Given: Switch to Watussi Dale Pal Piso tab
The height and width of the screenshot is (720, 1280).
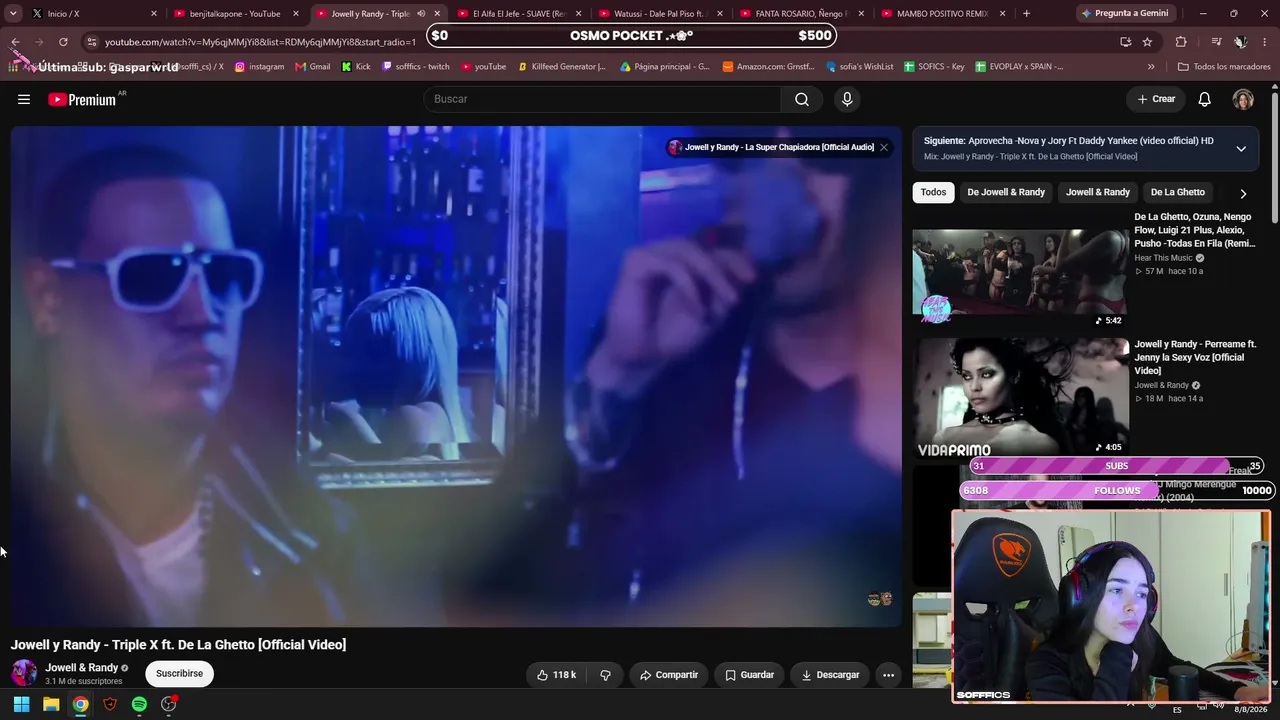Looking at the screenshot, I should [660, 14].
